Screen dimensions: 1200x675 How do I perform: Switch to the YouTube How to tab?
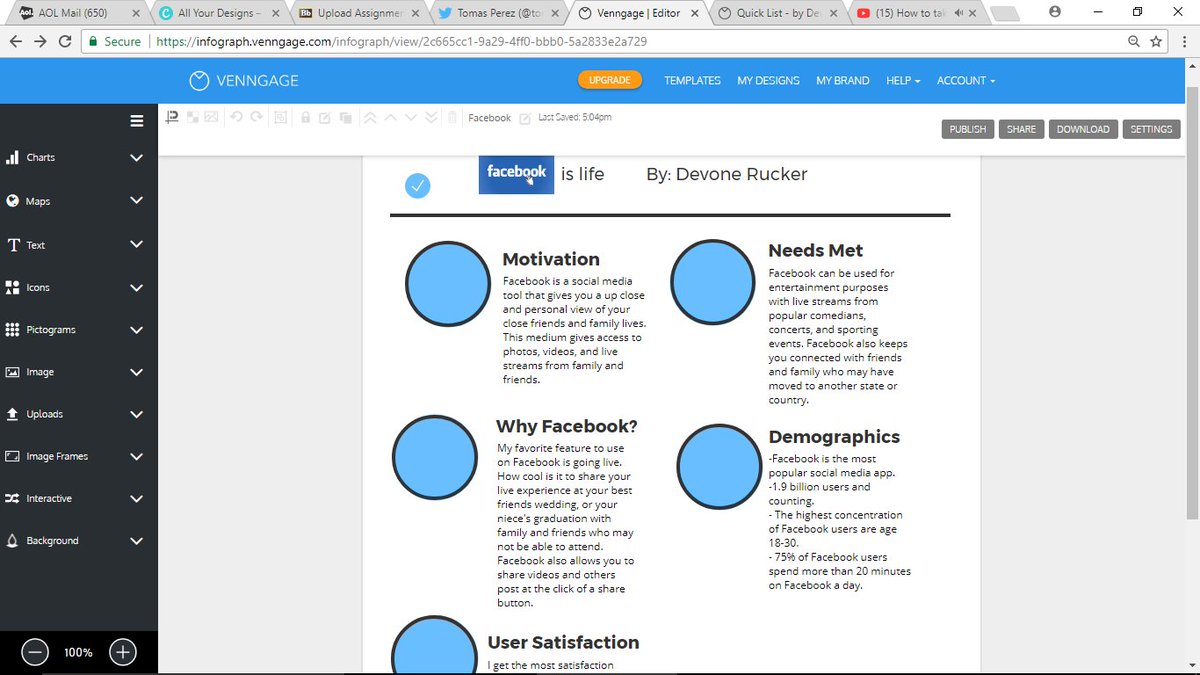pos(915,13)
